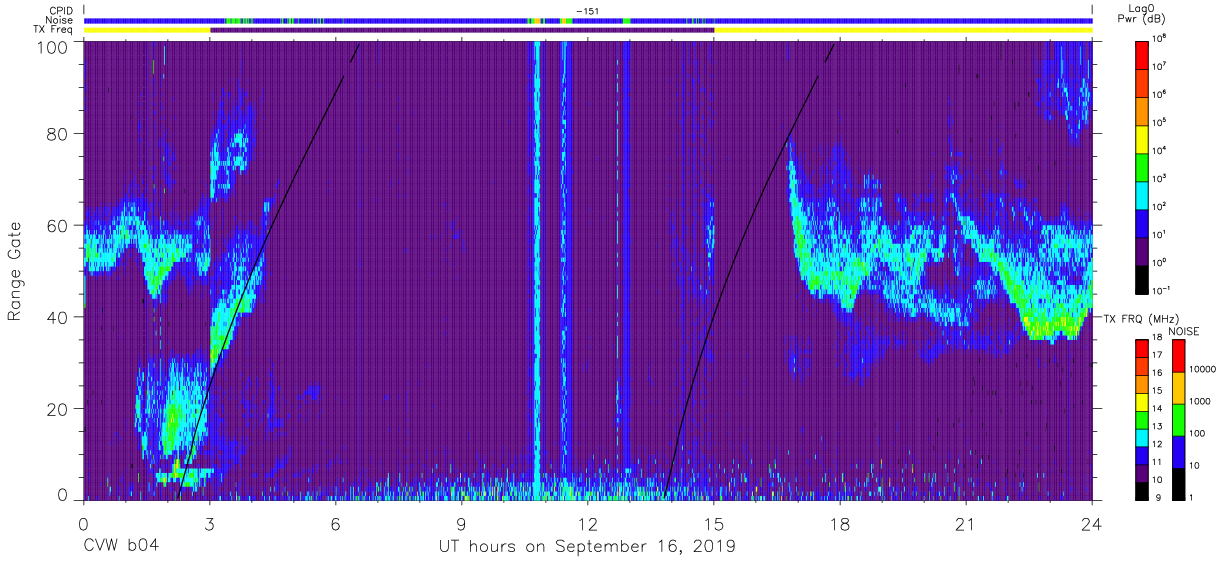Click the yellow TX Freq bar after 15 UT

(x=903, y=30)
